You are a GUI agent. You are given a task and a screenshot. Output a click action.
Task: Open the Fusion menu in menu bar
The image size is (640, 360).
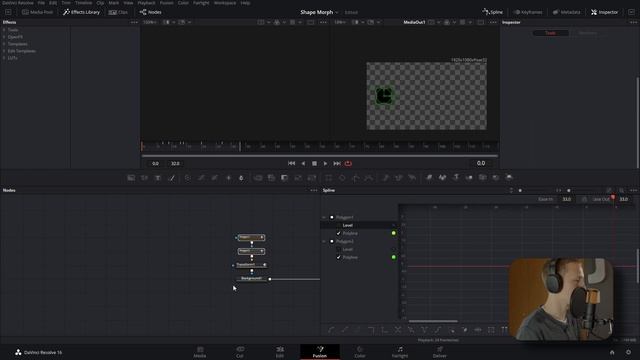tap(166, 3)
